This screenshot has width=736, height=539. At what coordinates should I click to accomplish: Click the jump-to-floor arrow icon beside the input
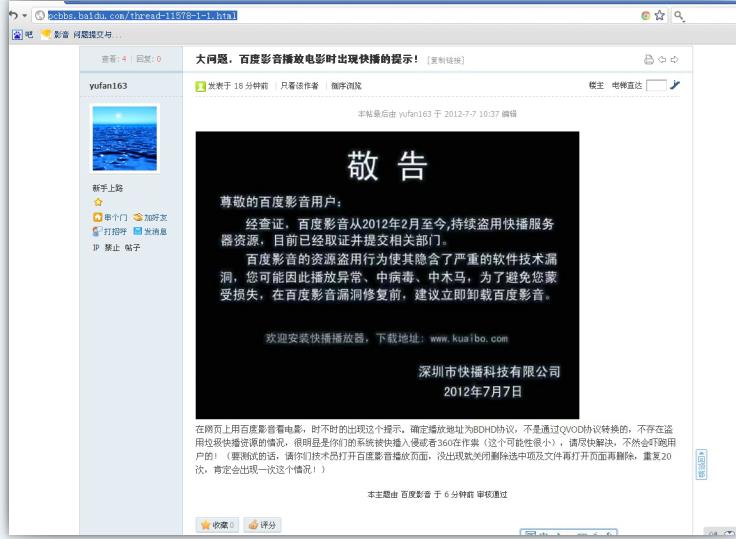(675, 85)
